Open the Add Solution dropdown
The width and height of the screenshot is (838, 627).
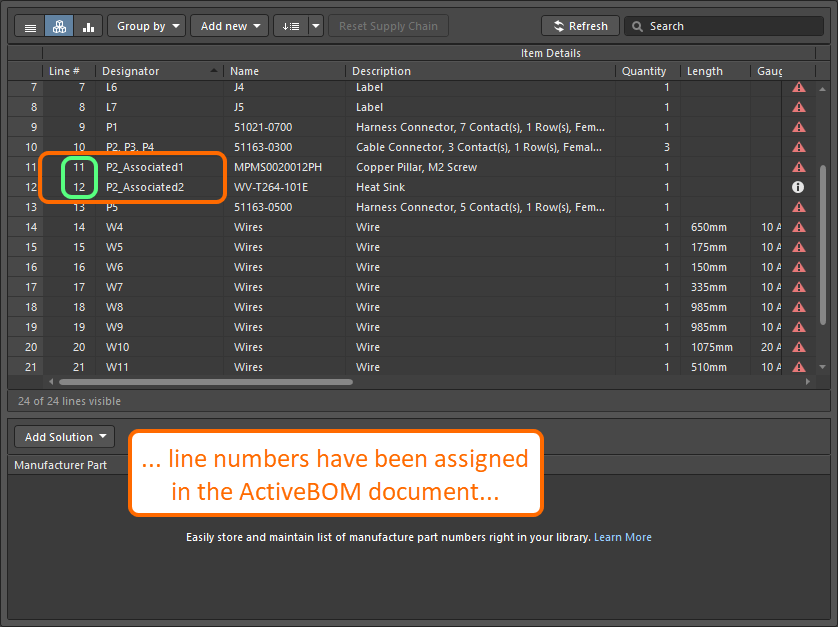click(x=65, y=437)
